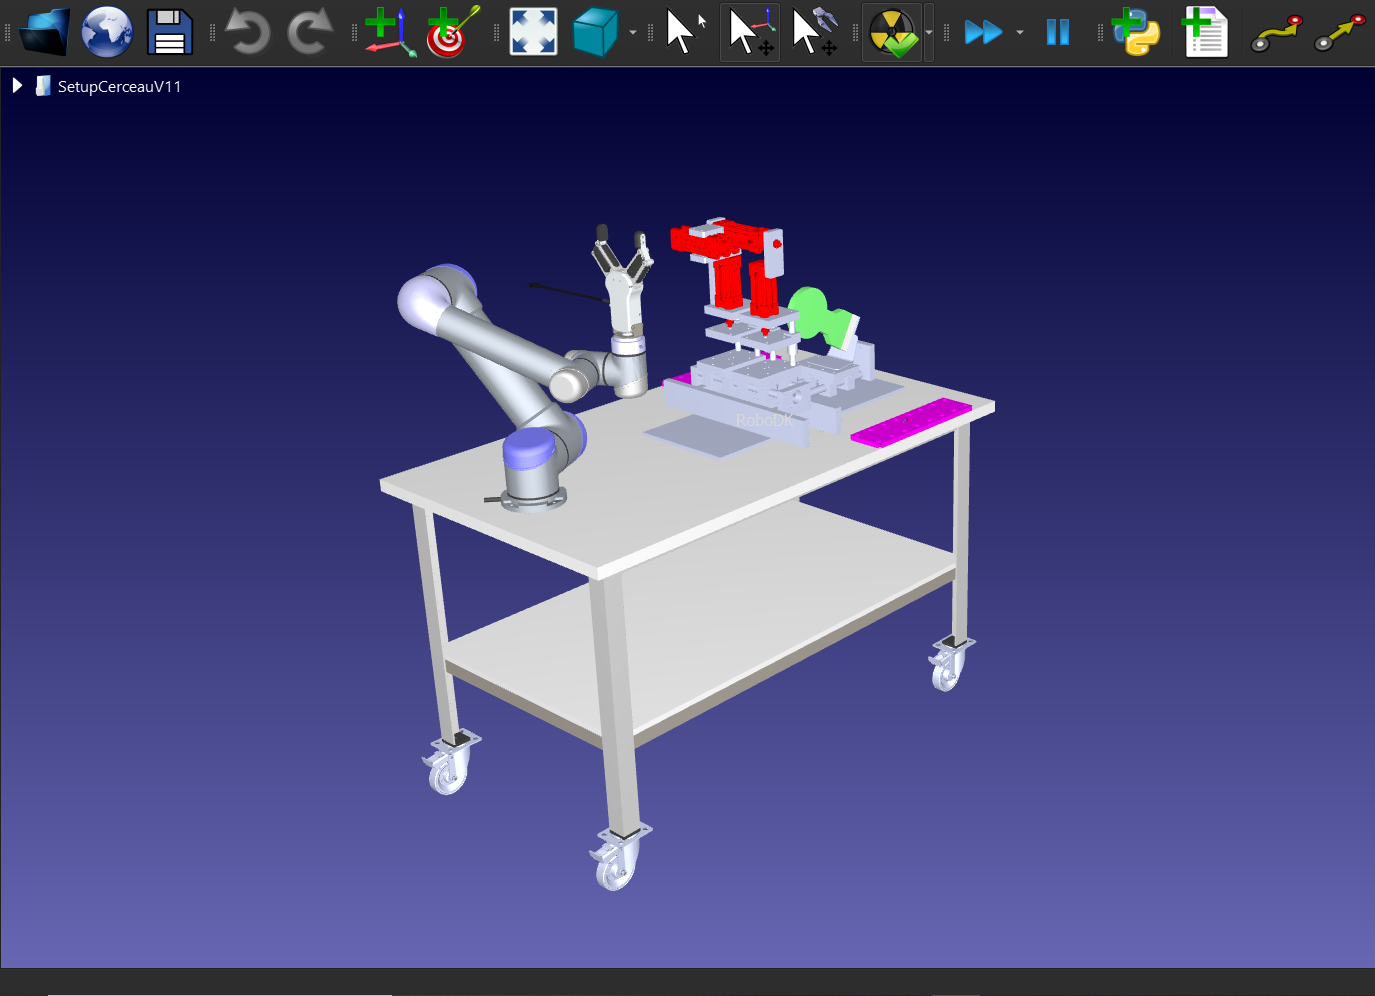Open dropdown next to the collision check icon
This screenshot has height=996, width=1375.
point(929,33)
